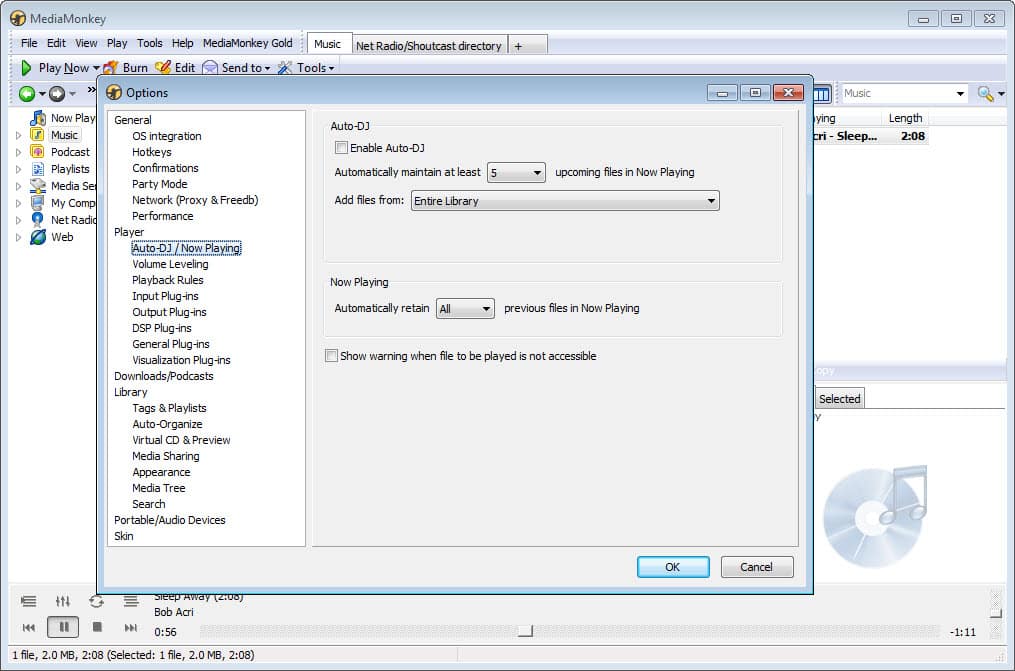The height and width of the screenshot is (671, 1015).
Task: Click the leftmost list icon in player bar
Action: point(28,601)
